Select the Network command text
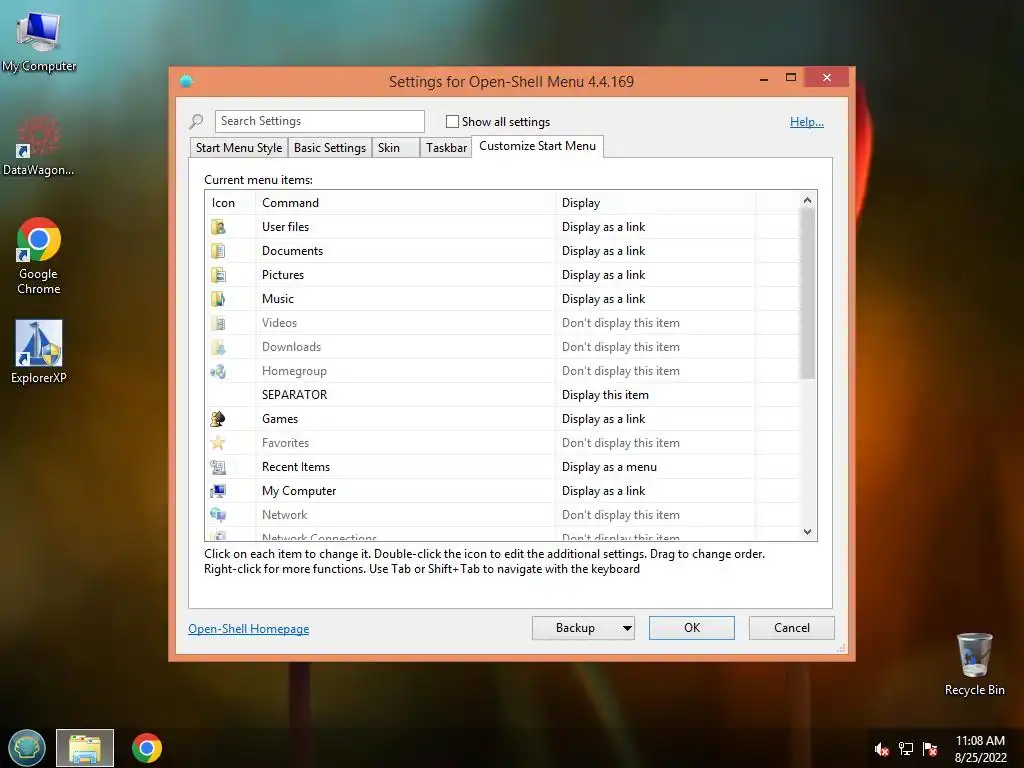This screenshot has height=768, width=1024. [x=284, y=515]
